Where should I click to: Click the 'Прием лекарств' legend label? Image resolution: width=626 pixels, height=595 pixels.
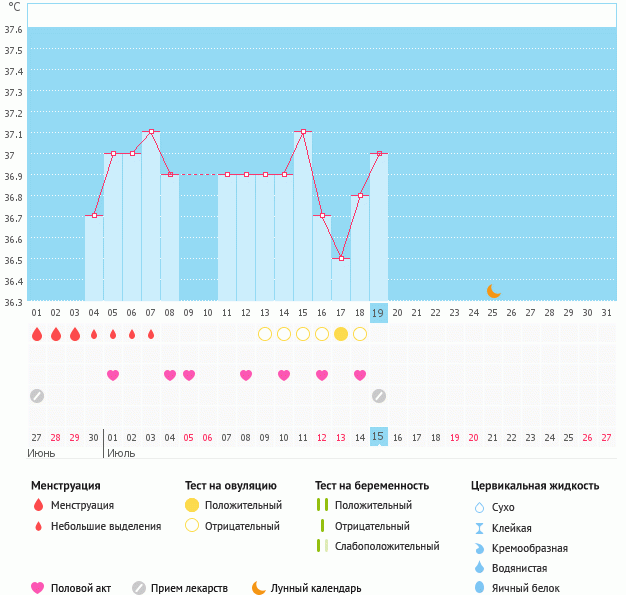click(x=189, y=588)
